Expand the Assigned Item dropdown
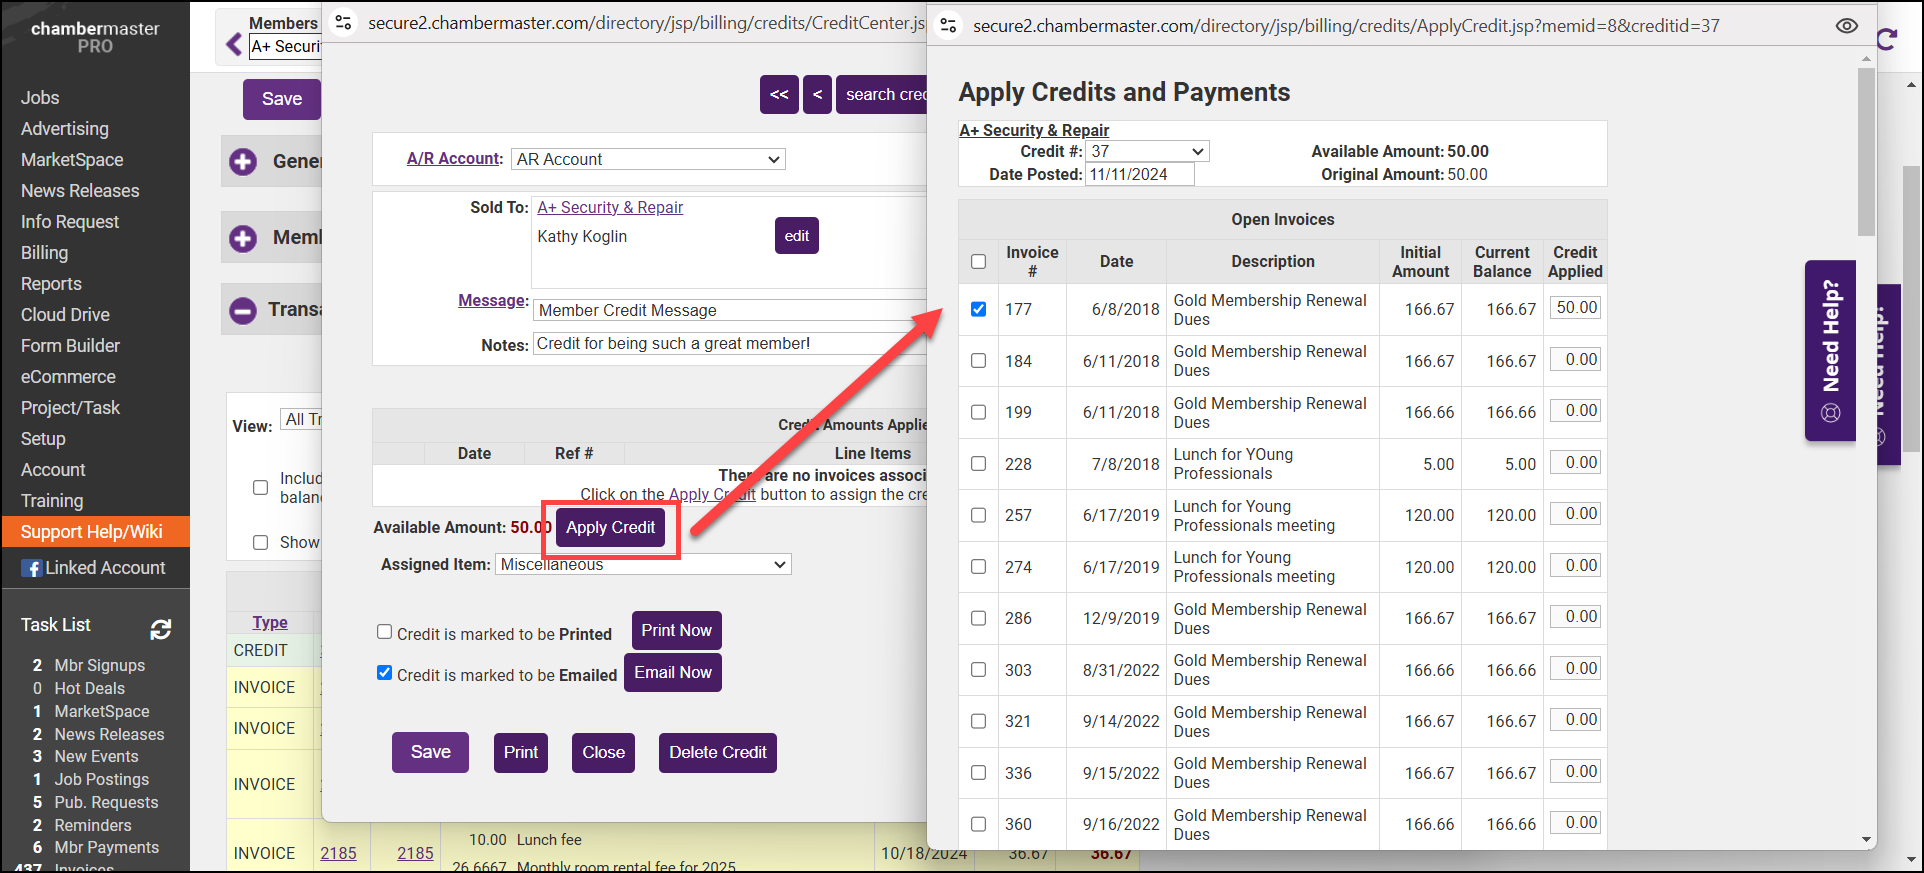 pos(643,565)
